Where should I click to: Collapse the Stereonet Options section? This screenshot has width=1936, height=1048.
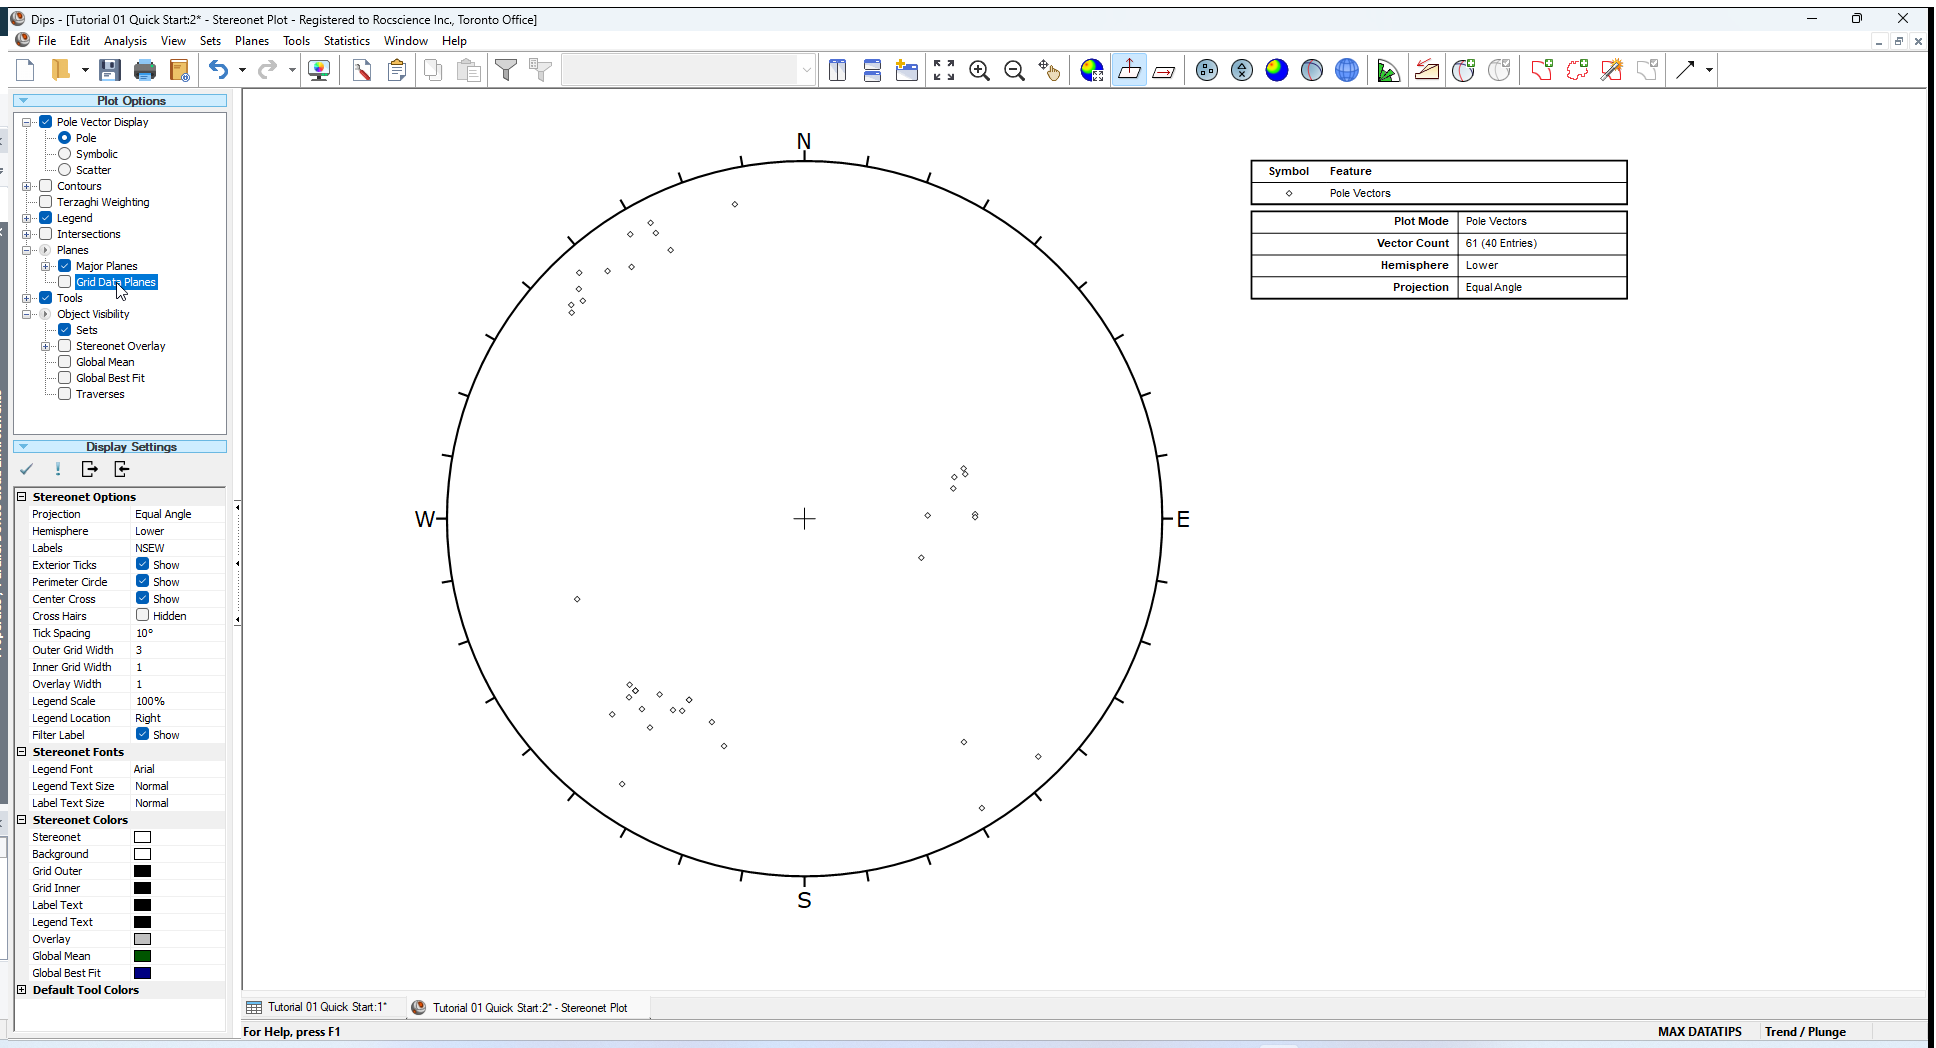pos(22,496)
